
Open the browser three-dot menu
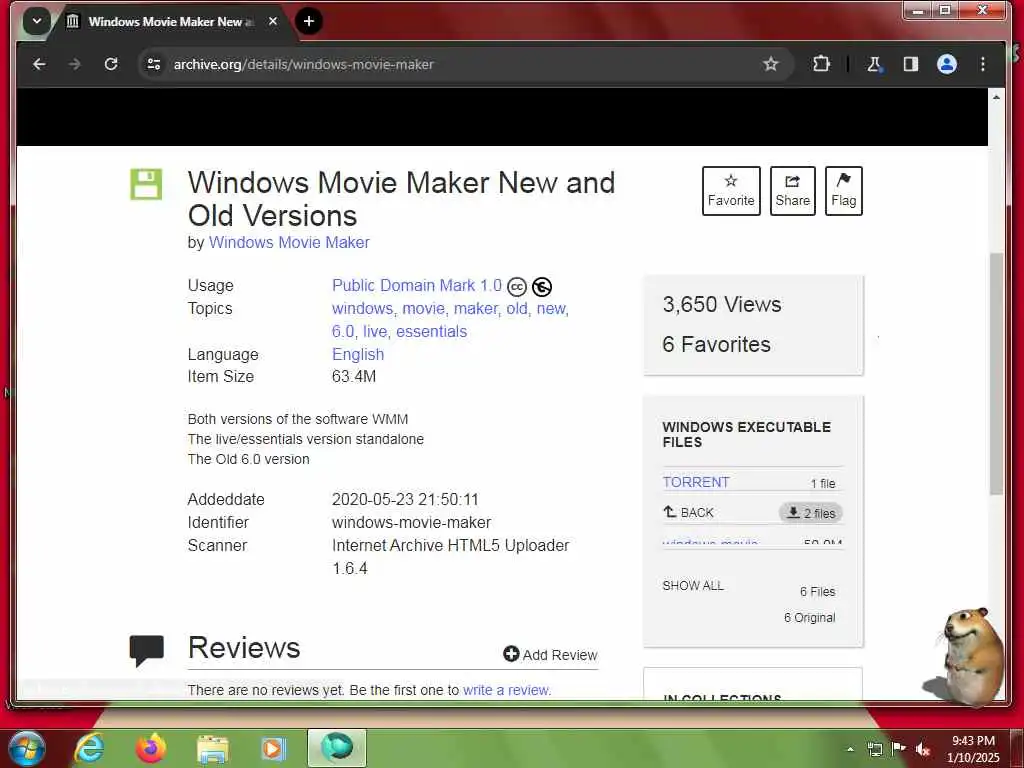983,64
